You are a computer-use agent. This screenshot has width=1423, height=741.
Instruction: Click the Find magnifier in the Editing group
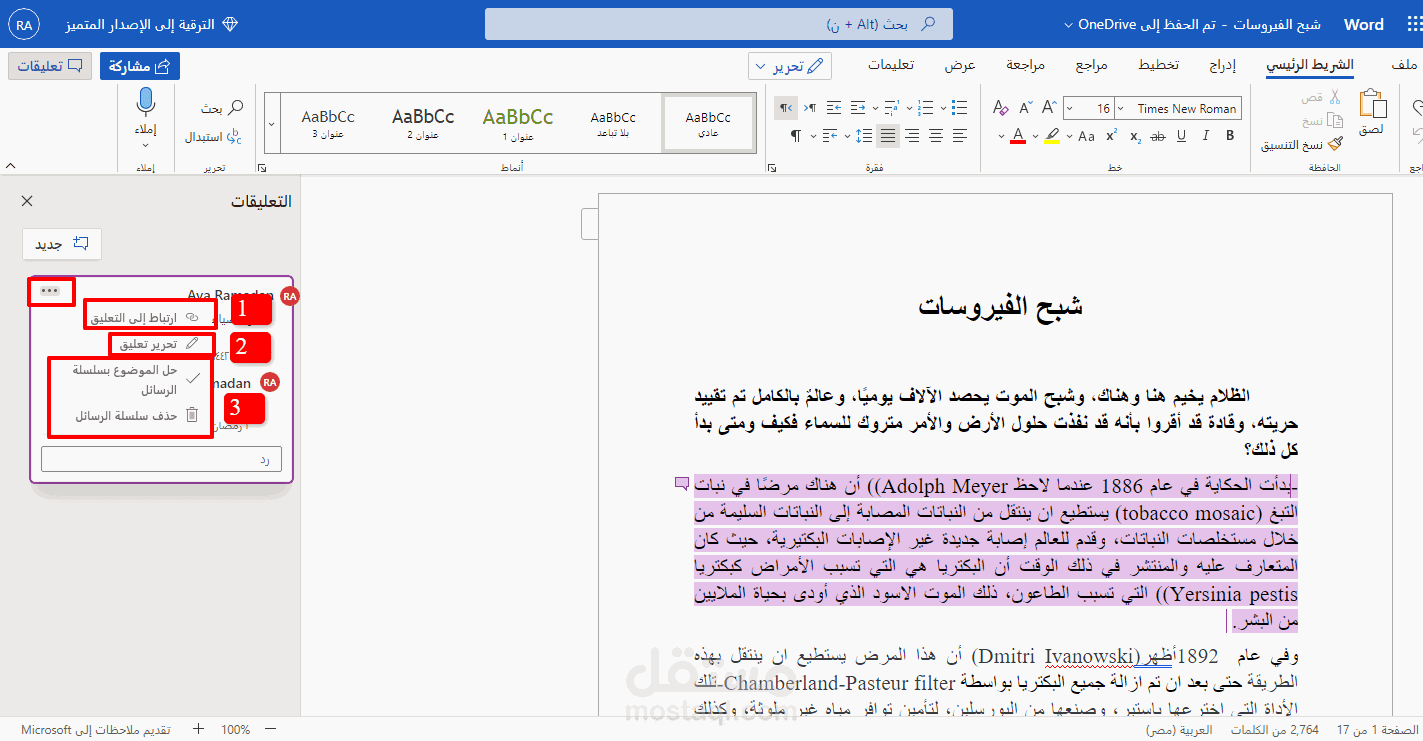pos(236,107)
